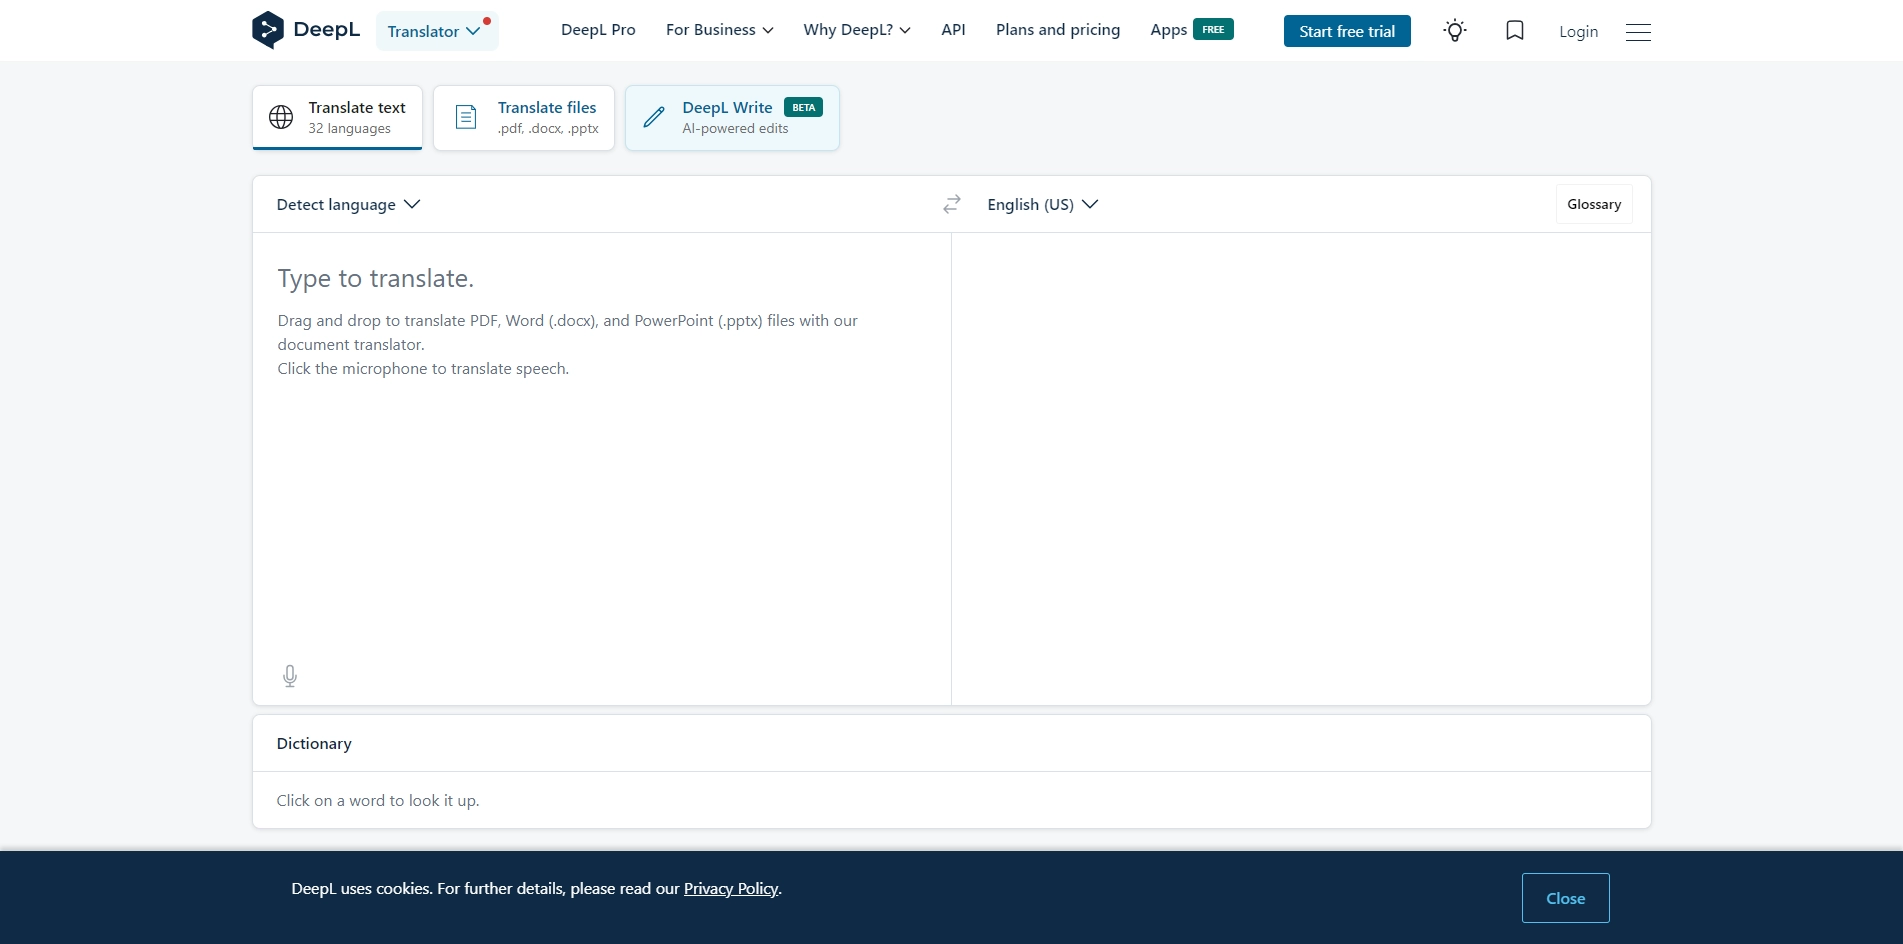Image resolution: width=1903 pixels, height=944 pixels.
Task: Click the DeepL logo icon
Action: click(x=268, y=30)
